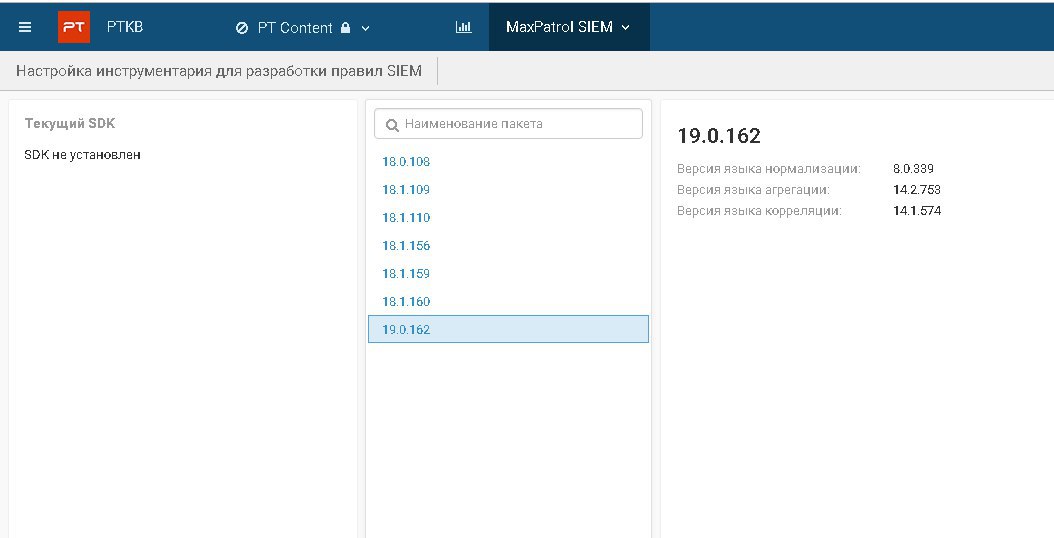
Task: Click the lock icon beside PT Content
Action: (x=346, y=28)
